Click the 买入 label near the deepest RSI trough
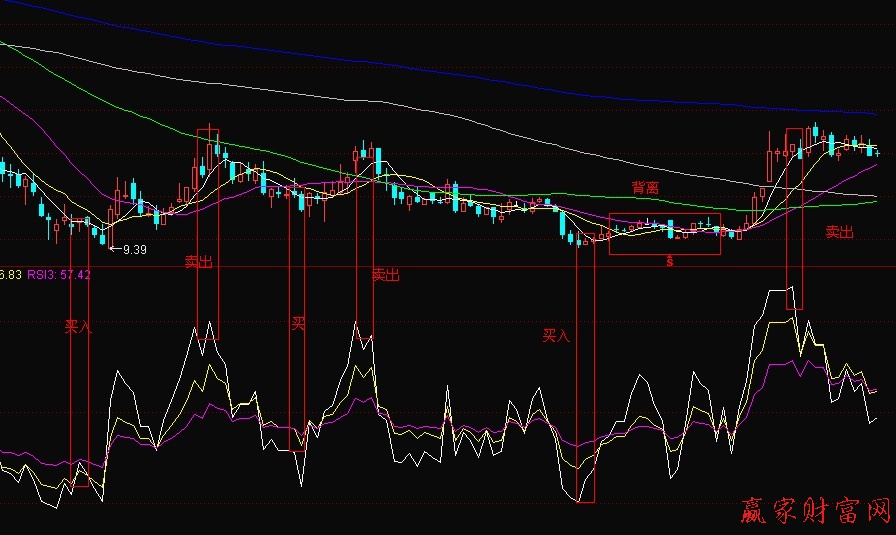896x535 pixels. 556,335
